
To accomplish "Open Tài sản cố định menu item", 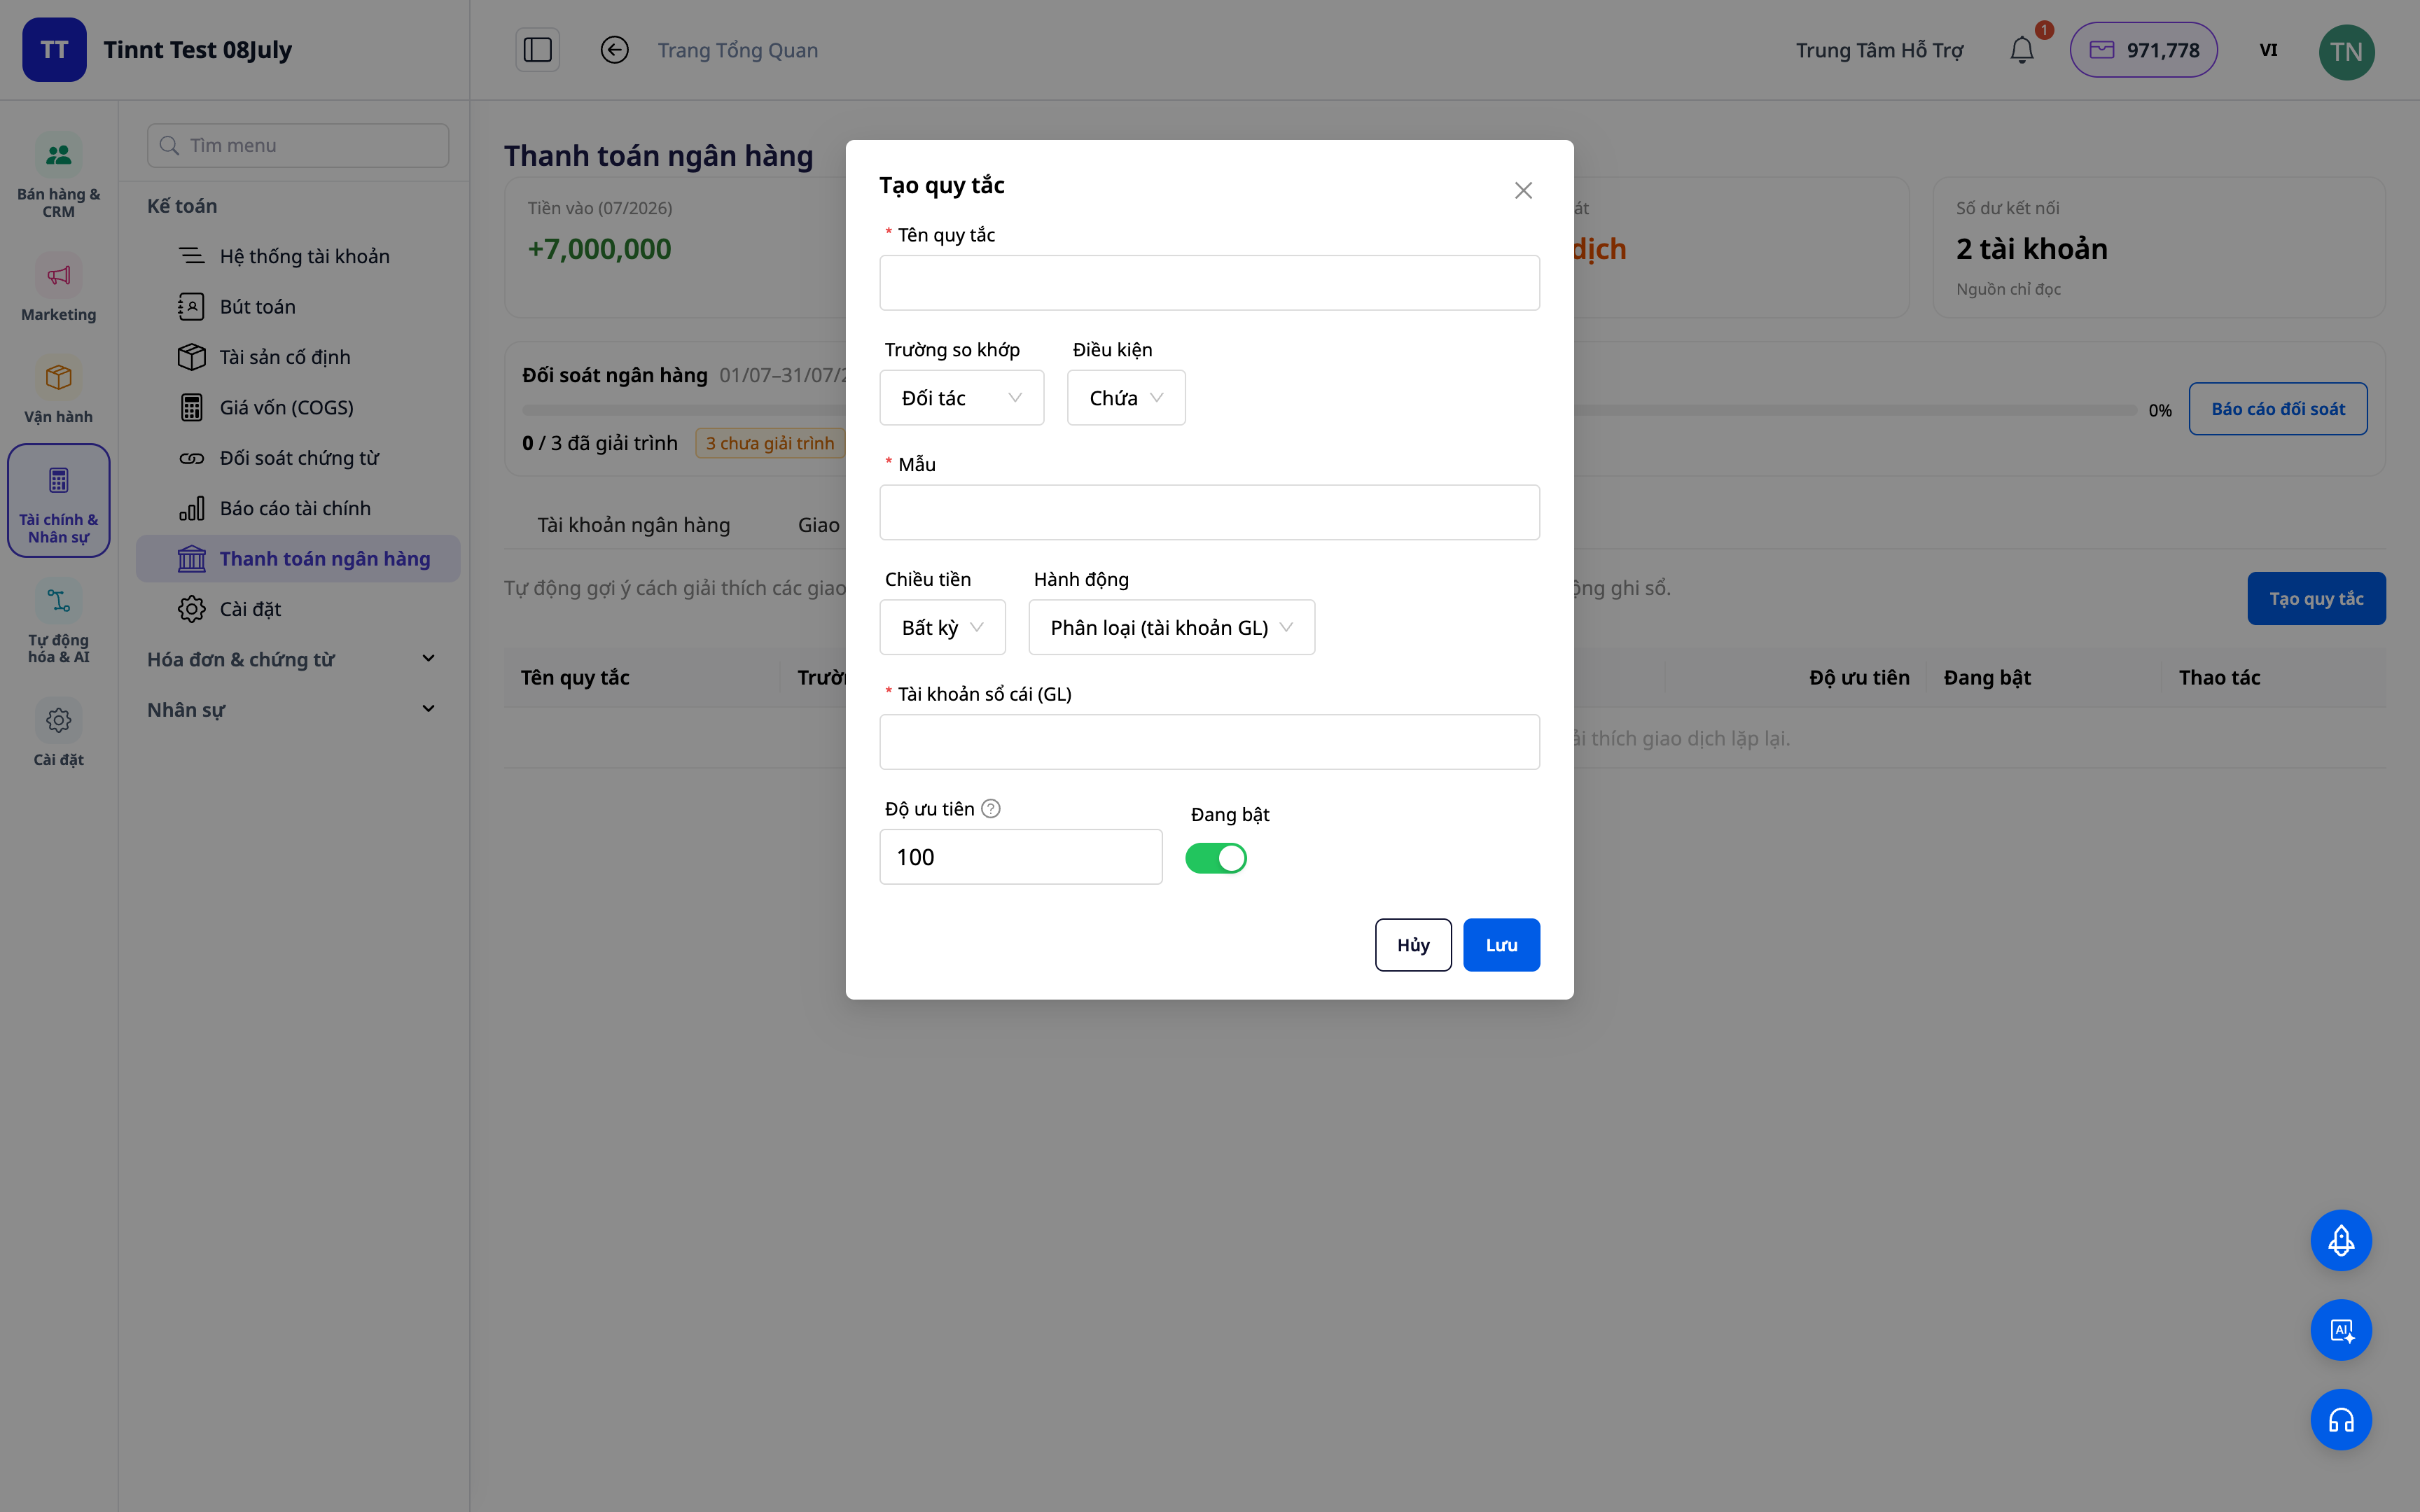I will [x=298, y=357].
